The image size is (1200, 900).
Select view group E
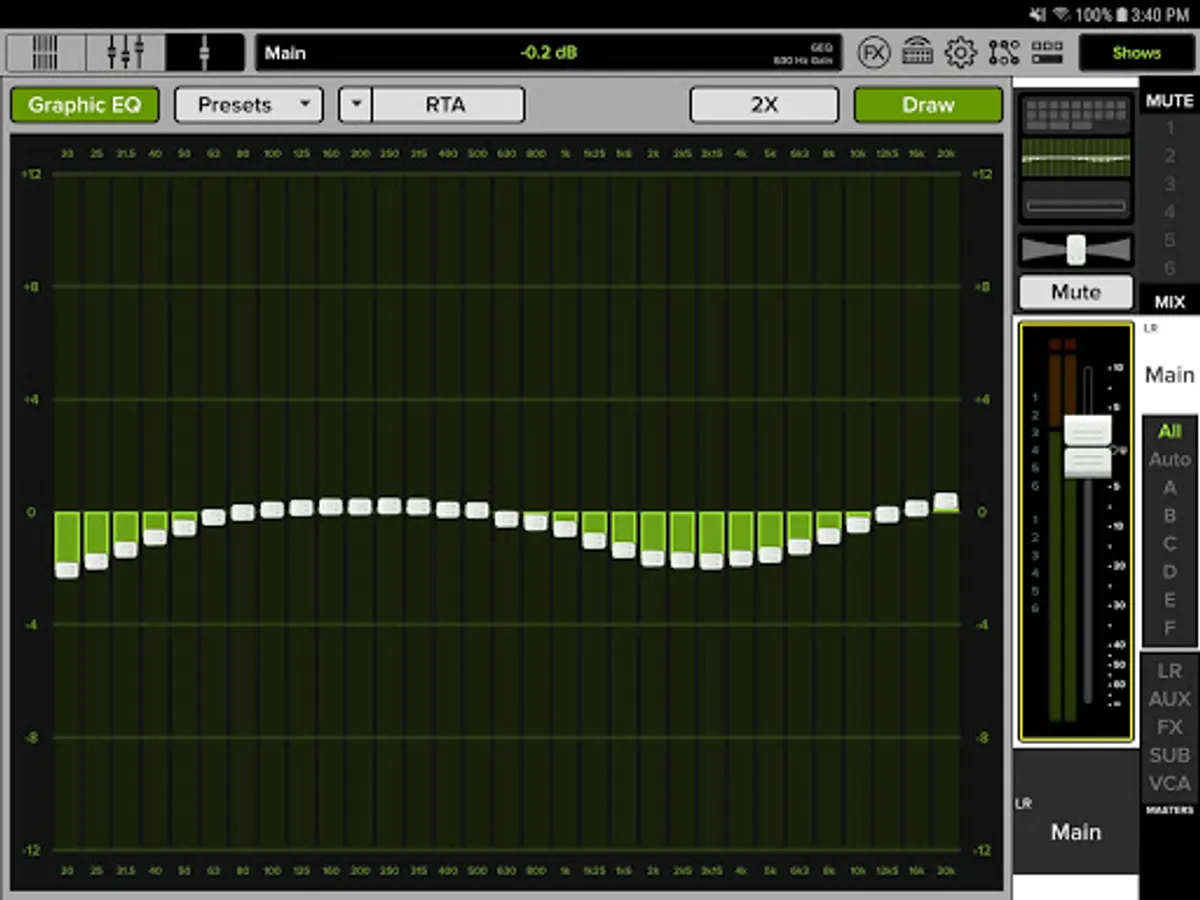(1169, 600)
